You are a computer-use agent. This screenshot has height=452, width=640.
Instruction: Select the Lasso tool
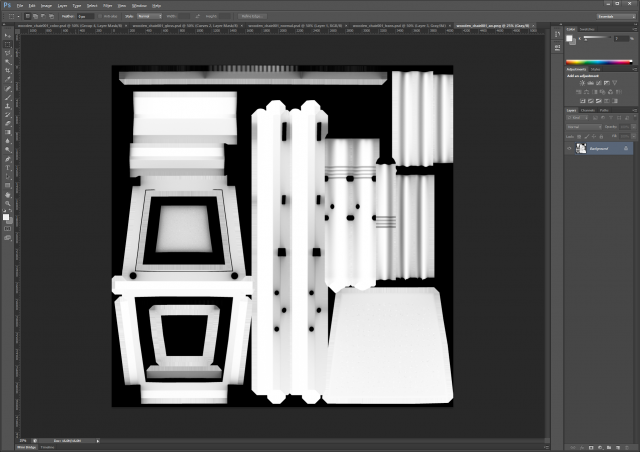point(7,53)
